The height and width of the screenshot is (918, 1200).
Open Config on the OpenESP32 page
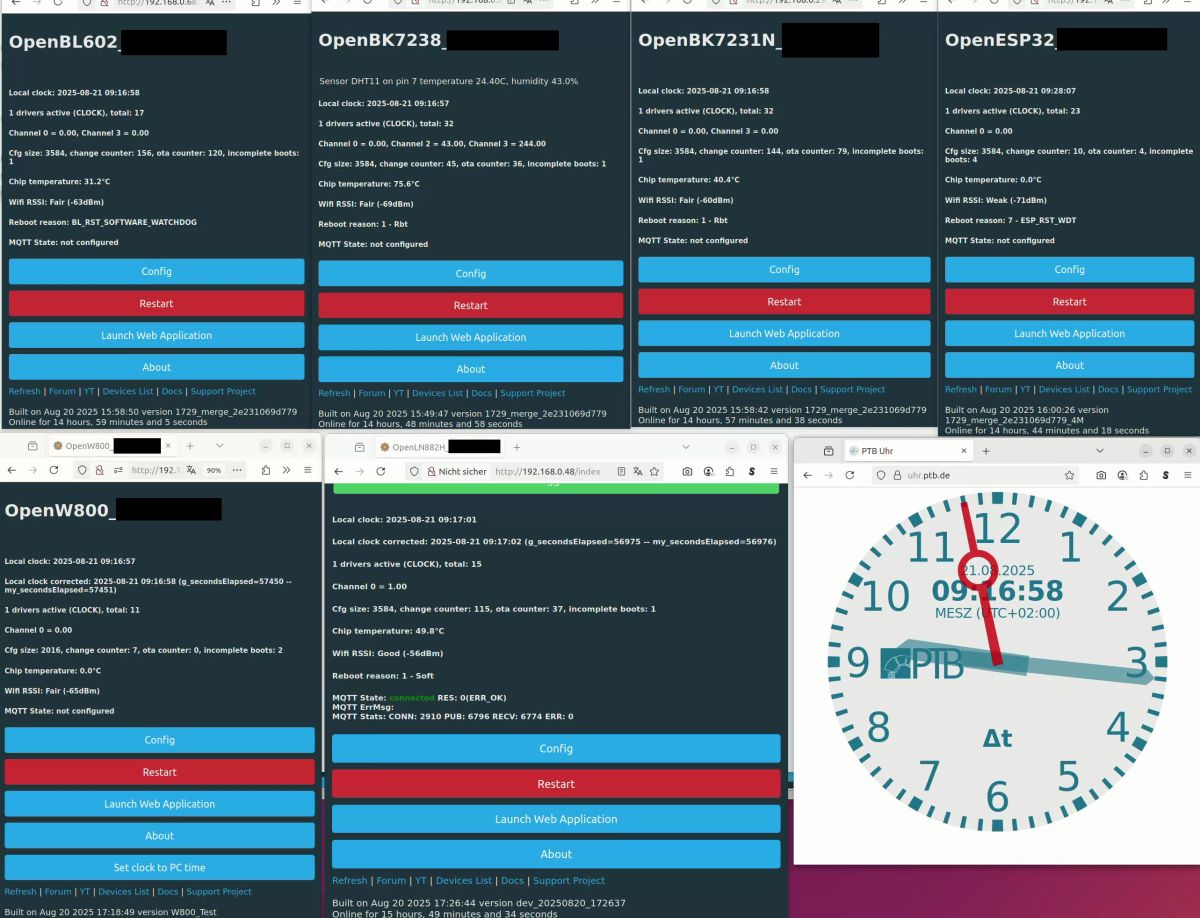click(x=1069, y=269)
